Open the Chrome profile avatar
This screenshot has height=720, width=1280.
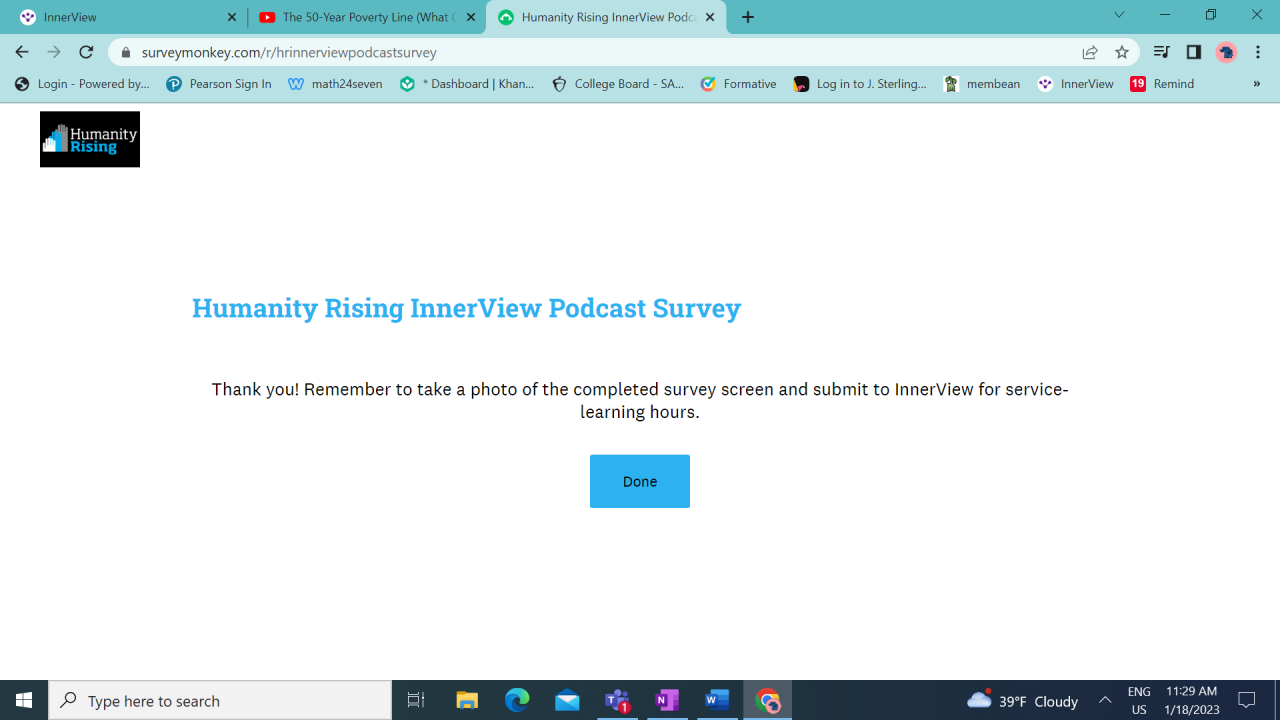tap(1226, 52)
